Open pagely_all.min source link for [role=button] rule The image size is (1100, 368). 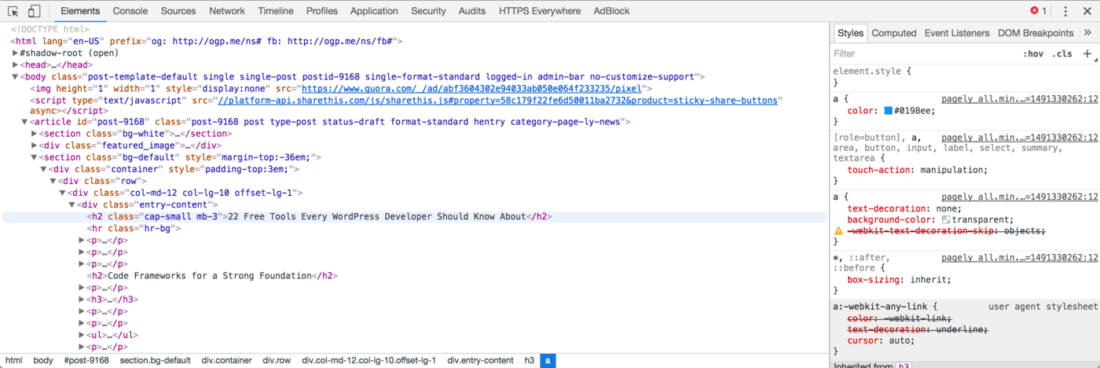1019,139
